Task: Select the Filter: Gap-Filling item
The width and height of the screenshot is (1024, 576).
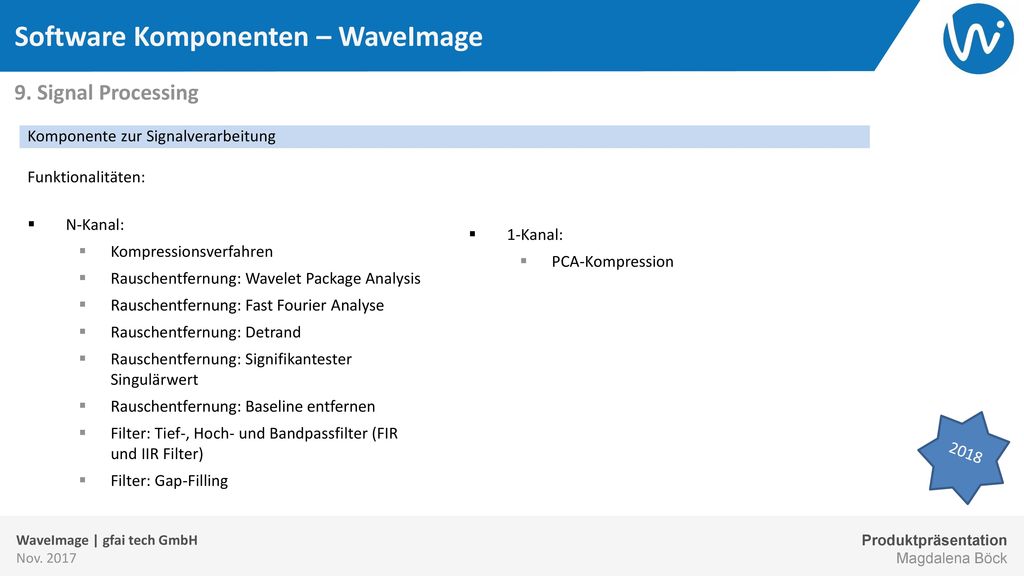Action: pos(169,481)
